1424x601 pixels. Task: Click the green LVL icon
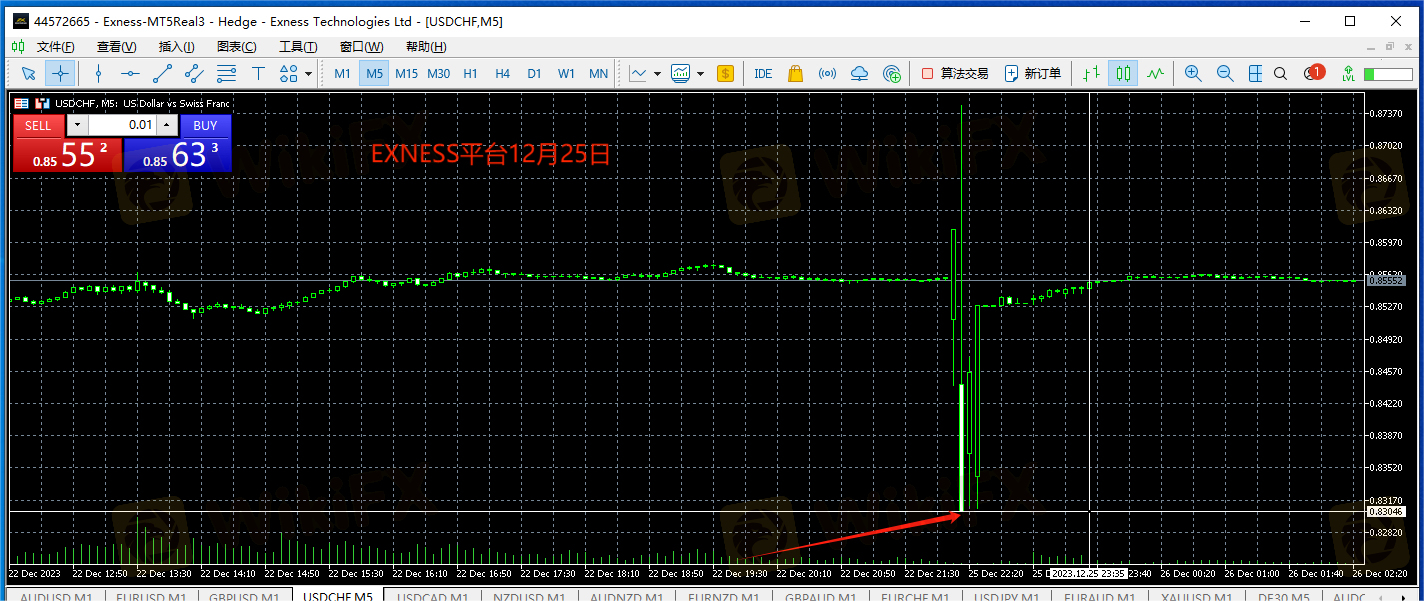coord(1348,73)
